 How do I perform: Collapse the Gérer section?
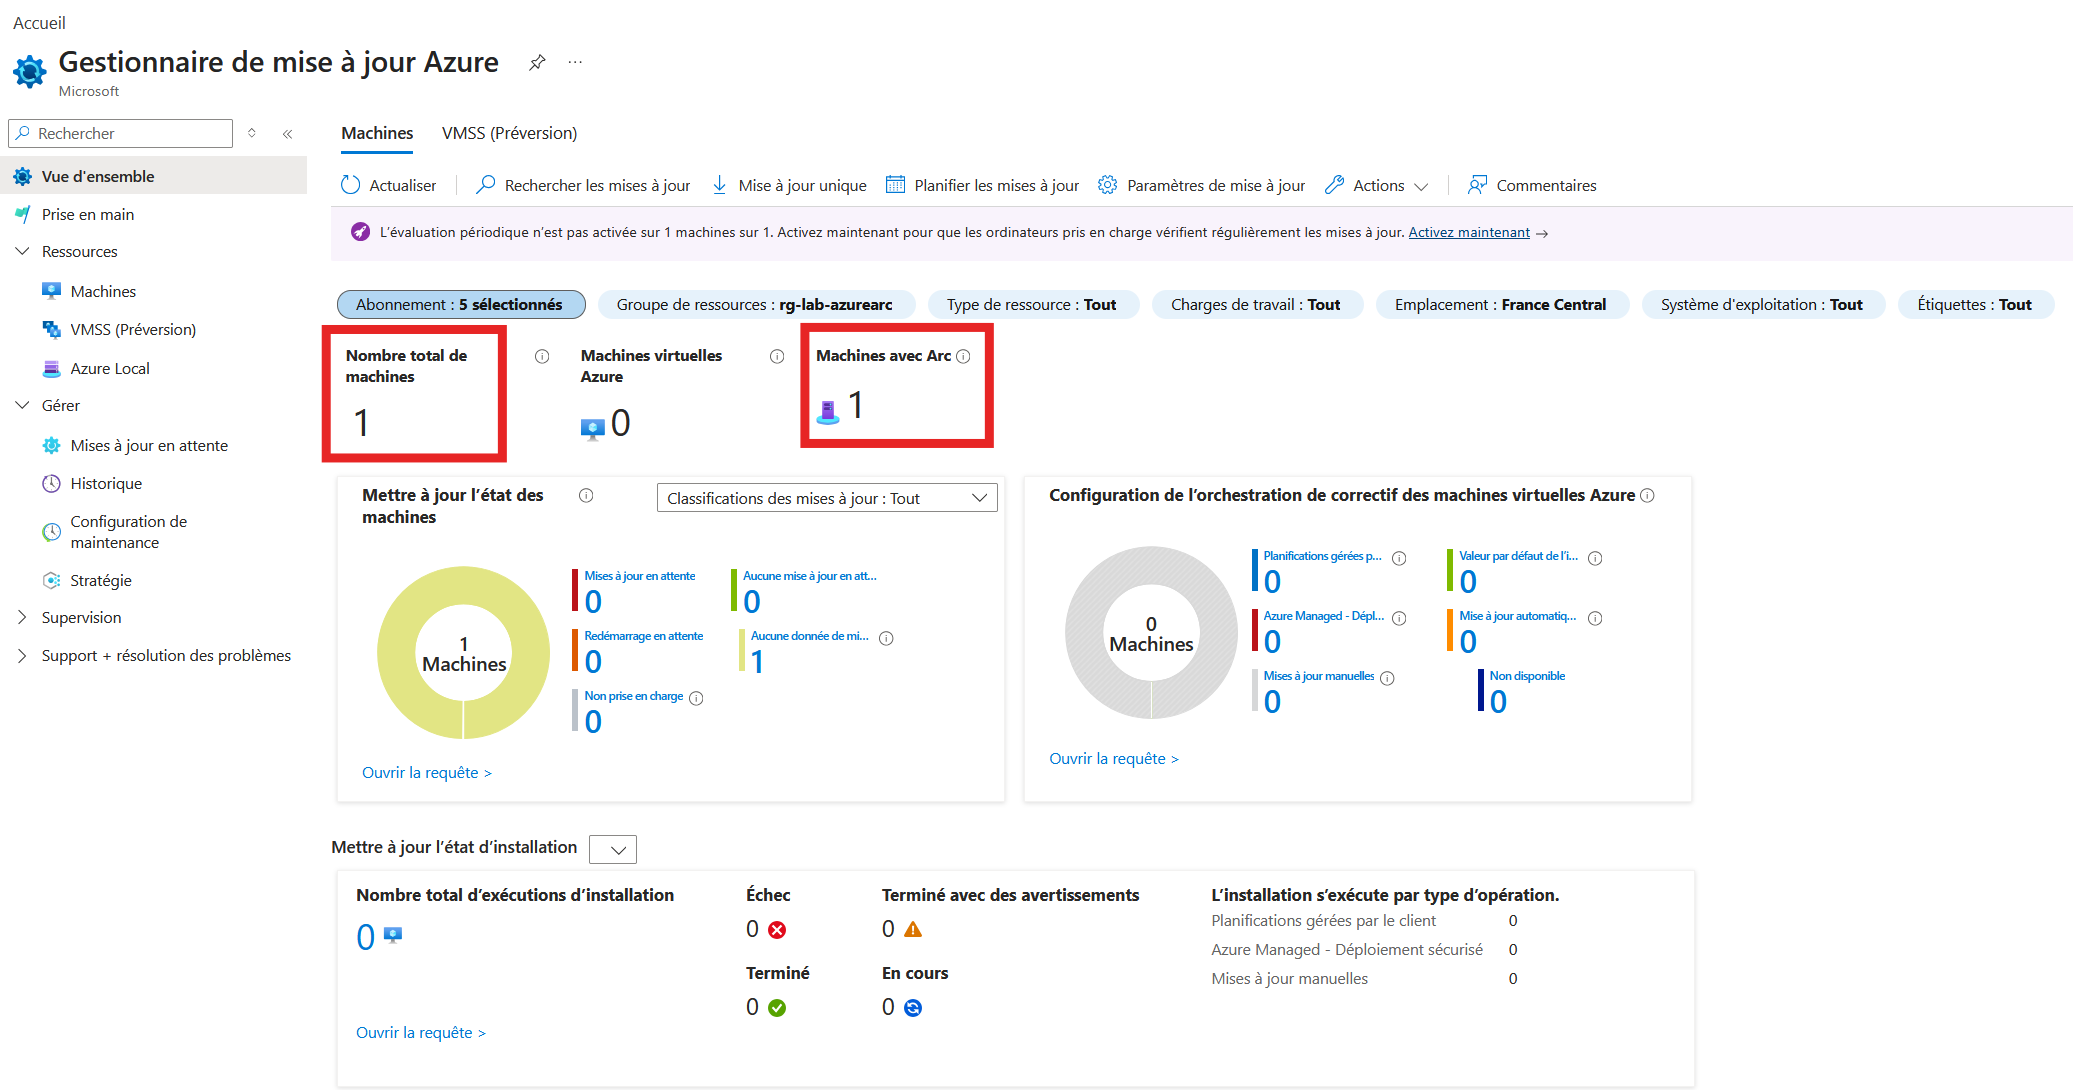coord(23,405)
